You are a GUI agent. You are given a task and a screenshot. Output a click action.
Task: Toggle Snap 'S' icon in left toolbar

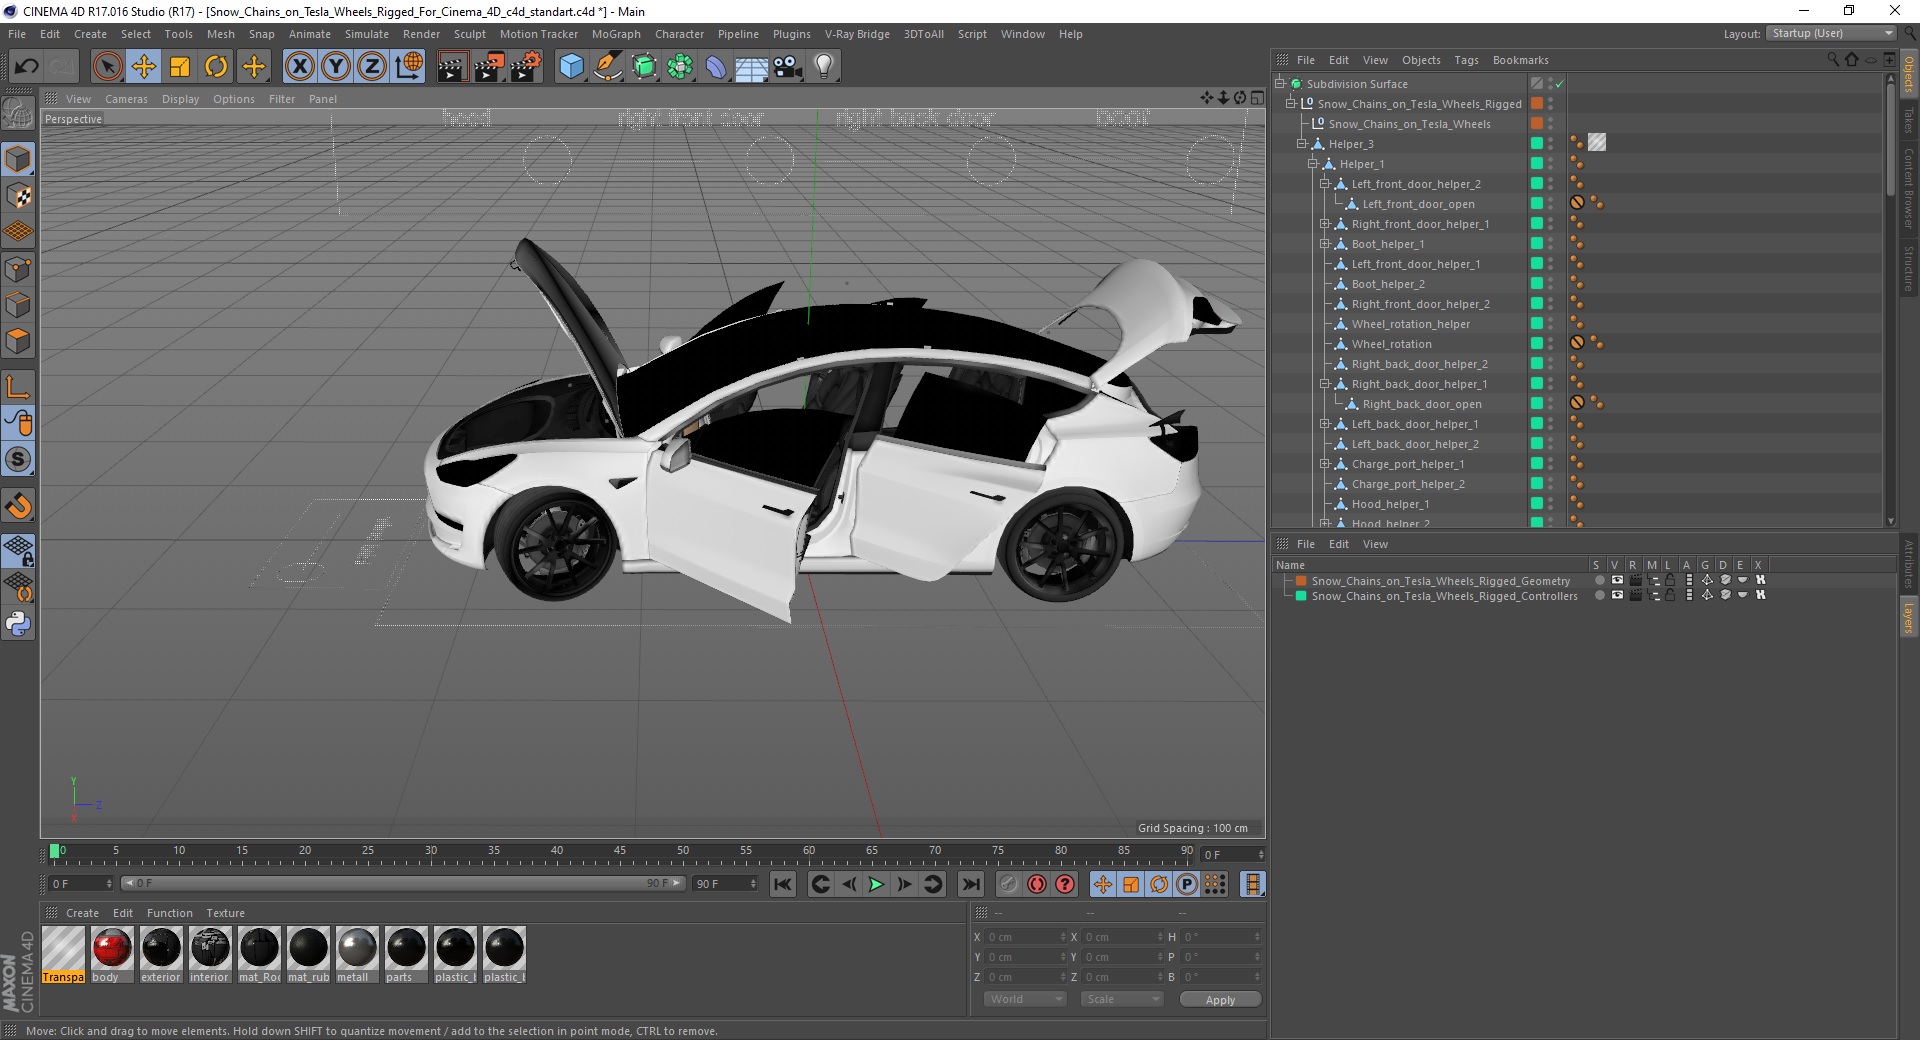pyautogui.click(x=18, y=460)
